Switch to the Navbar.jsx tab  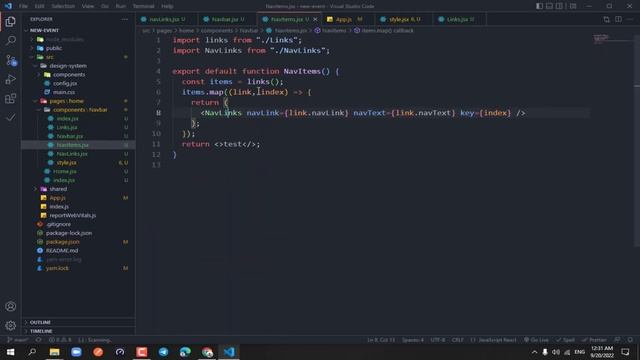pyautogui.click(x=227, y=19)
